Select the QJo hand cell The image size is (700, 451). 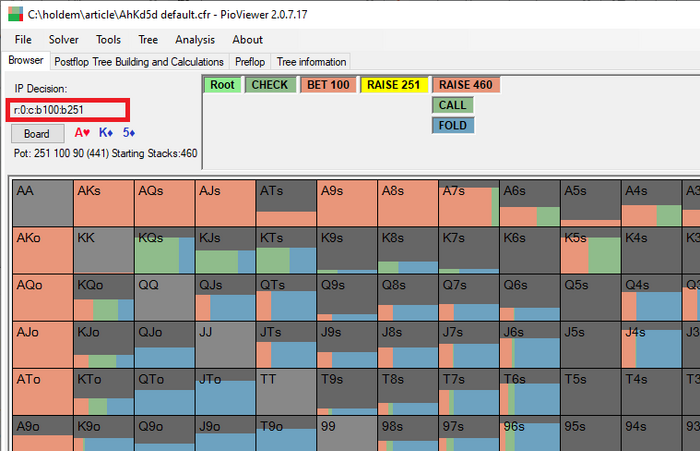point(164,345)
